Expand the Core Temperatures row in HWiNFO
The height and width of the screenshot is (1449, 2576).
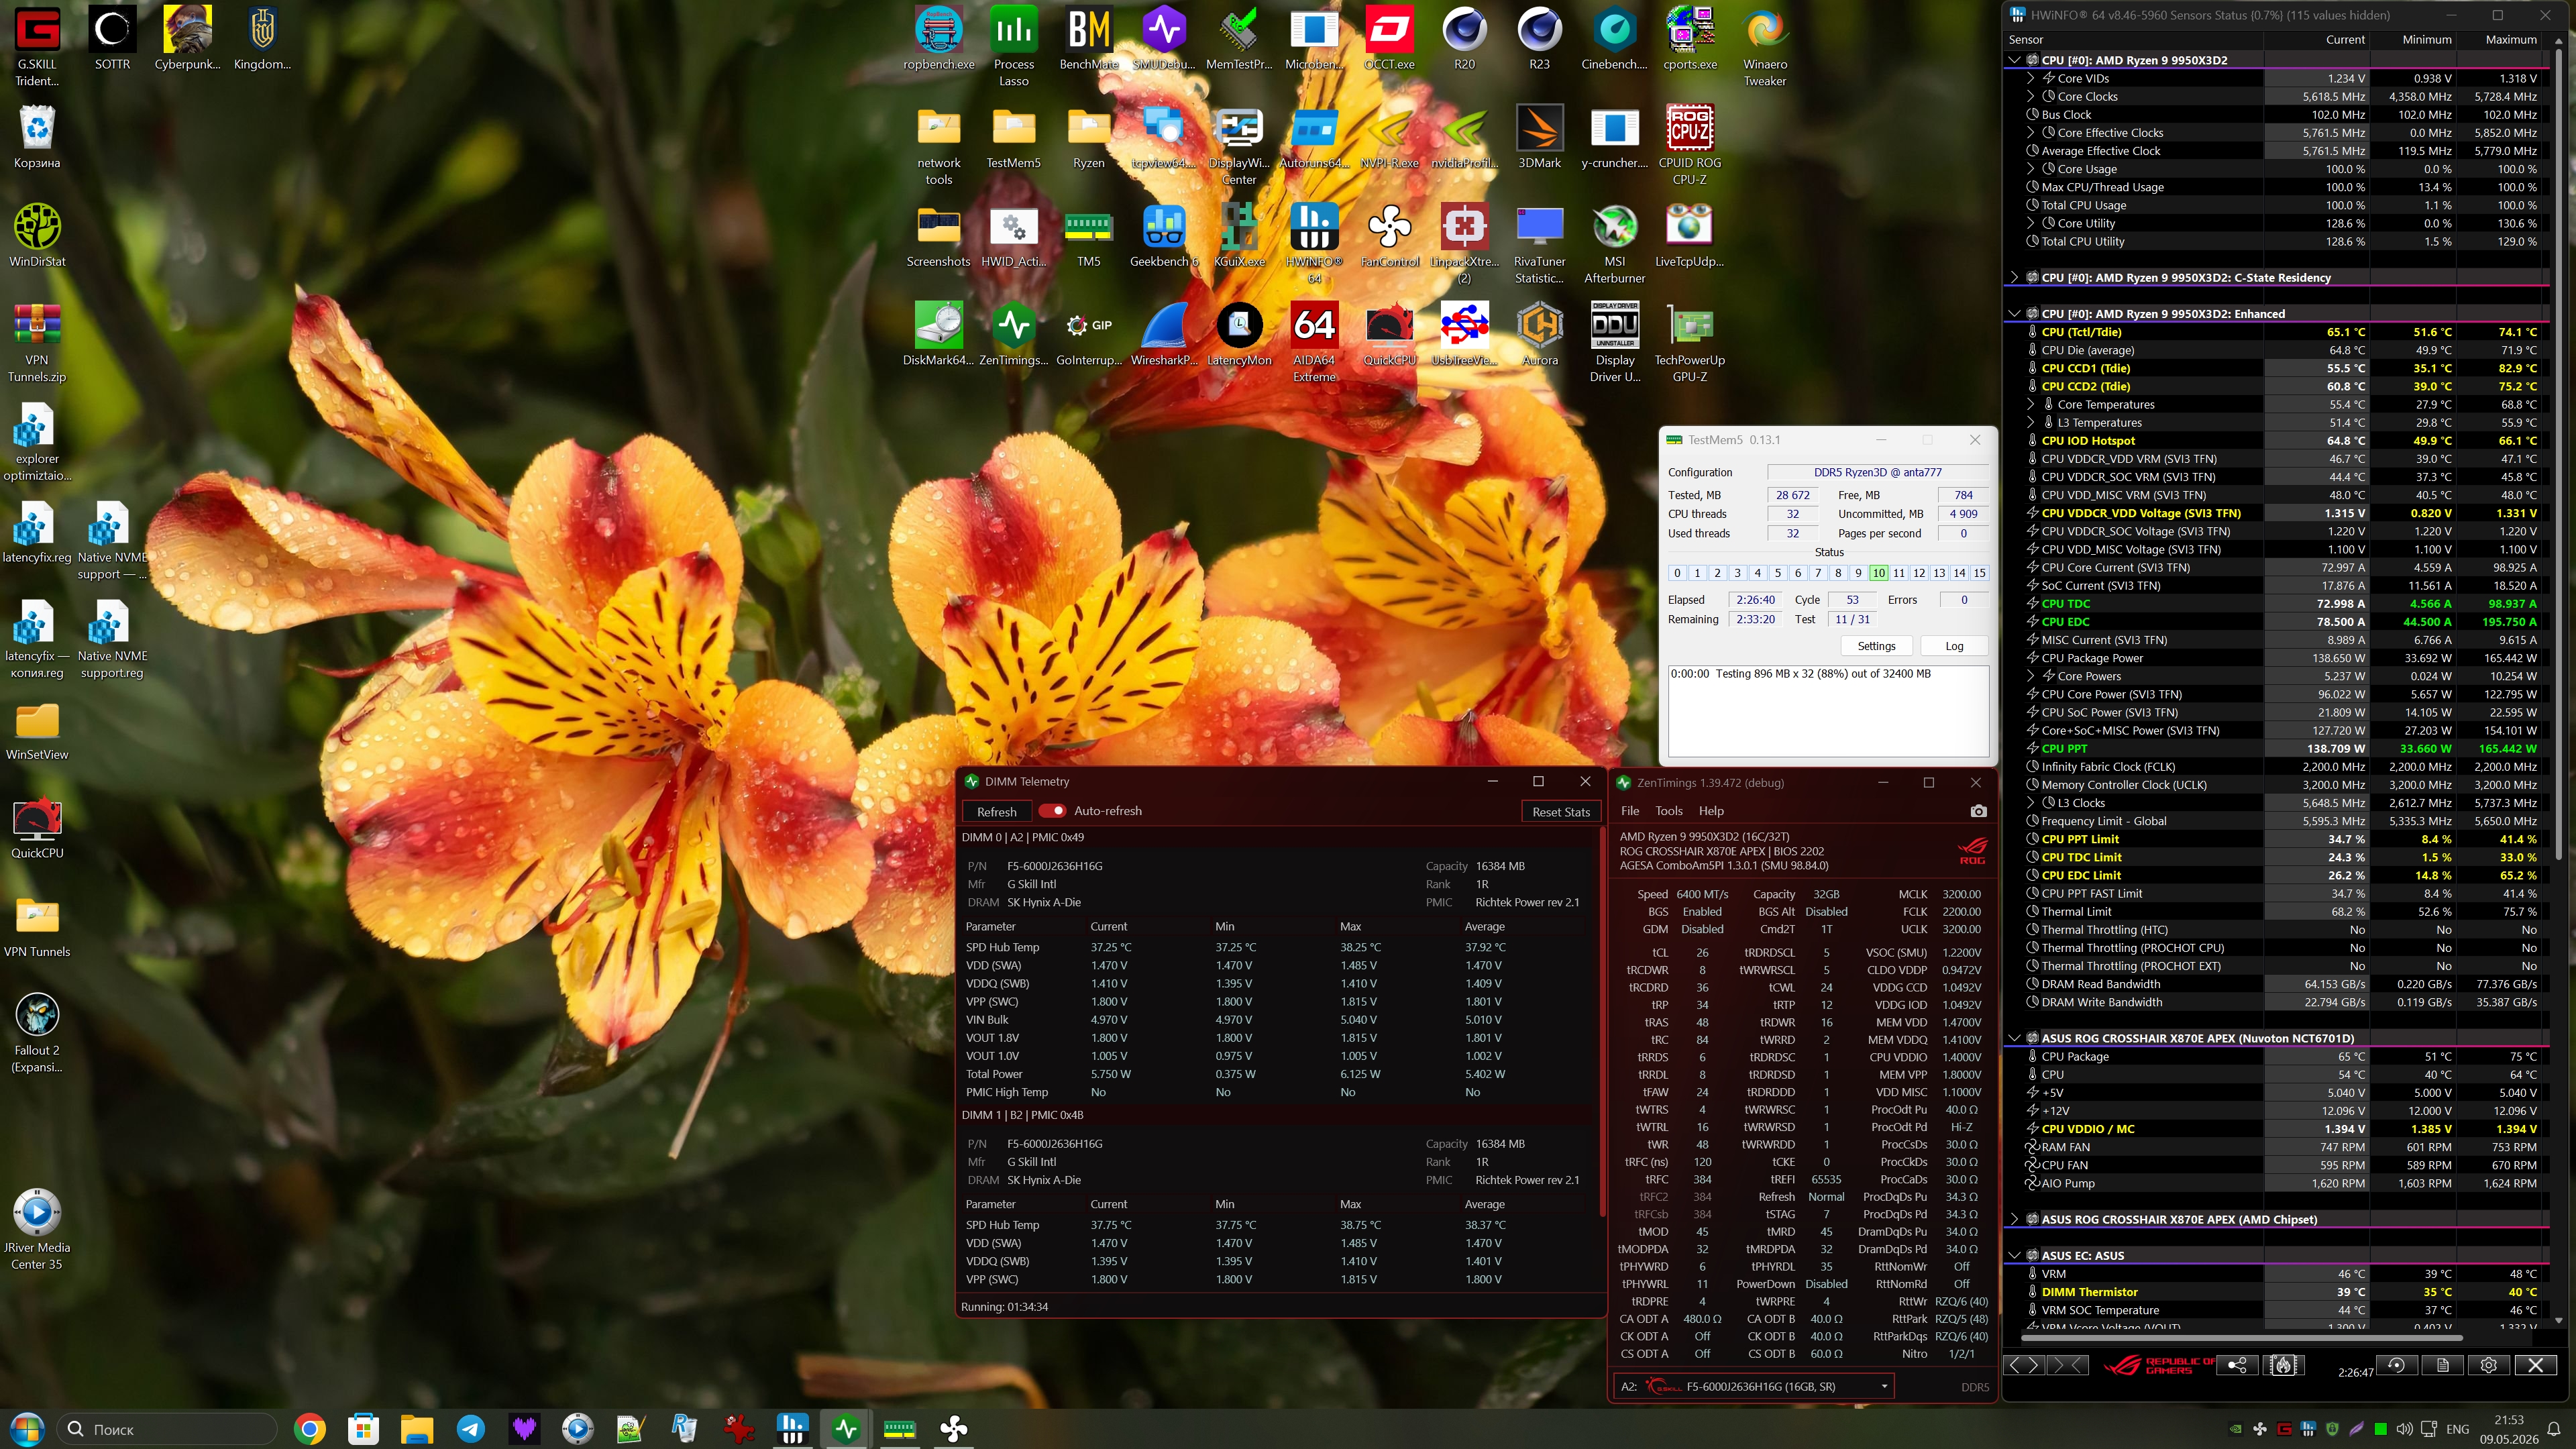(x=2030, y=405)
